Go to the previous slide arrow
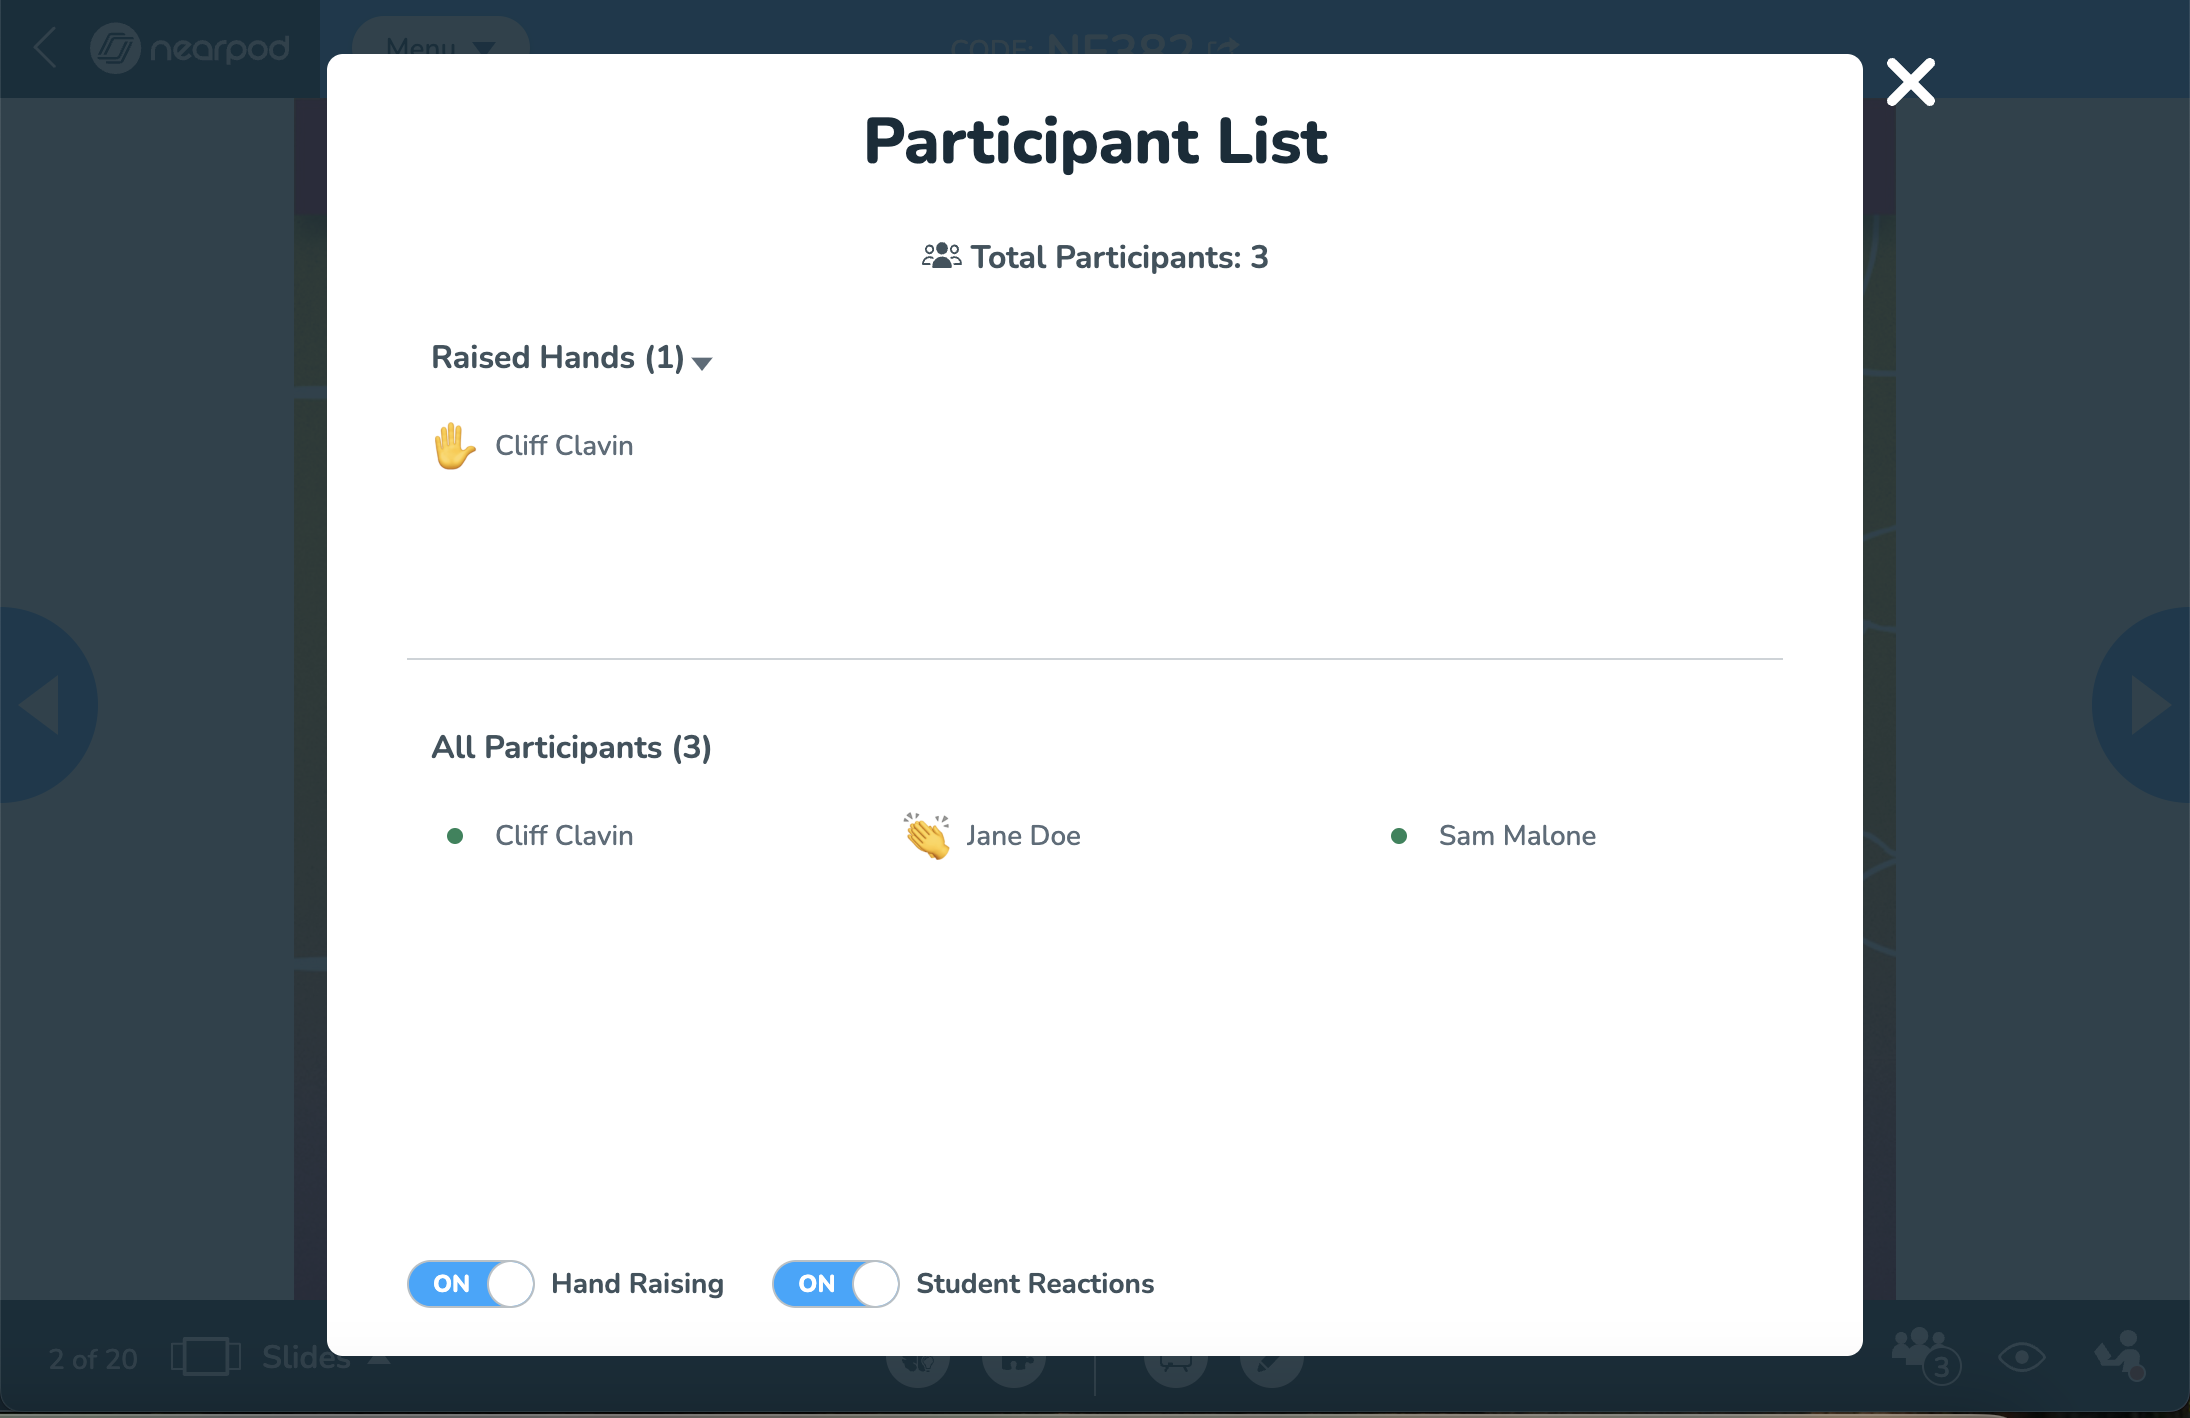This screenshot has width=2190, height=1418. pos(42,705)
